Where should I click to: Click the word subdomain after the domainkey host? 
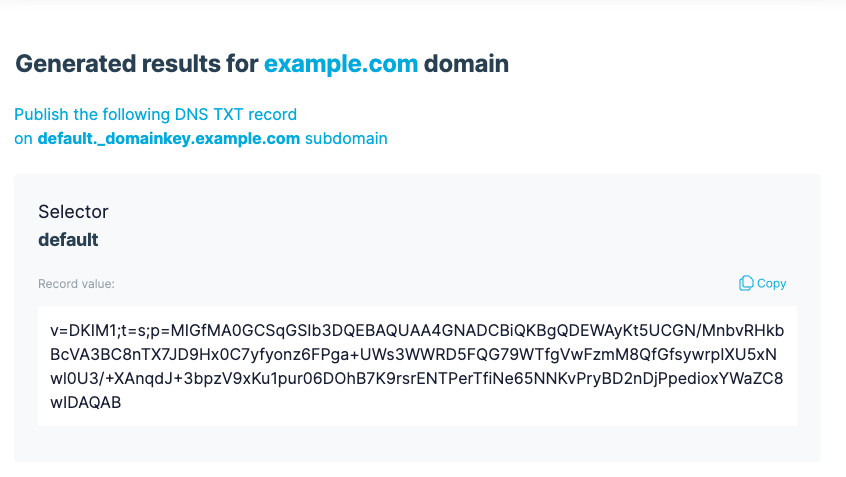coord(346,139)
